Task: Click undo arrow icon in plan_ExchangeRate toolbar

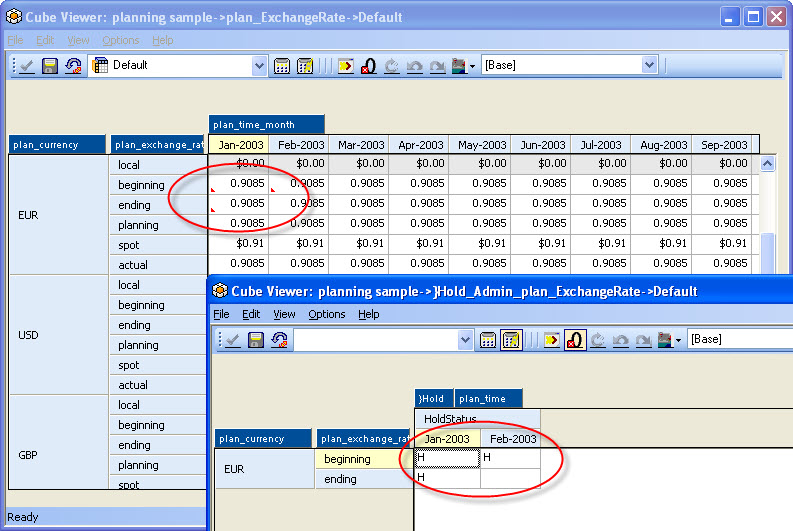Action: click(x=415, y=66)
